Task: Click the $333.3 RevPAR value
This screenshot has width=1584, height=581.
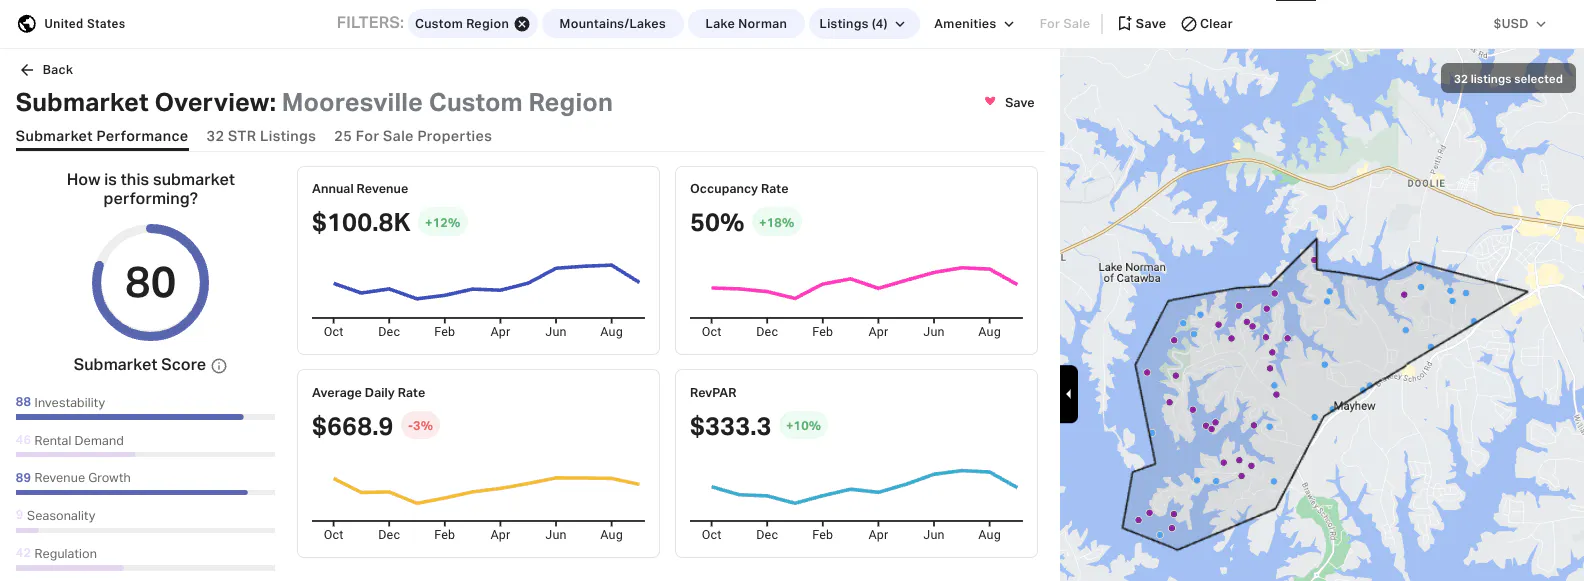Action: [730, 427]
